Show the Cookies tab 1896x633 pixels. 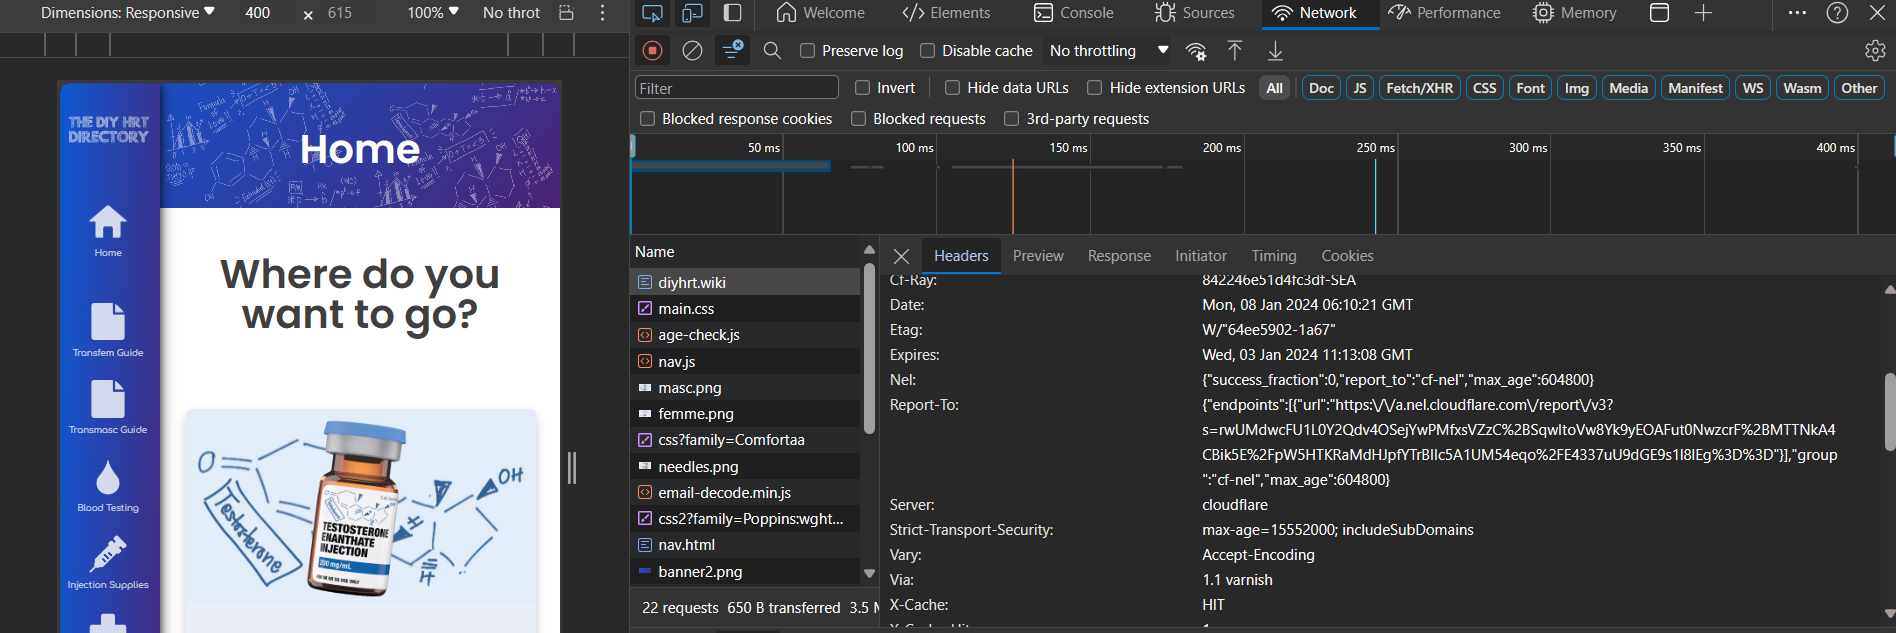point(1347,256)
